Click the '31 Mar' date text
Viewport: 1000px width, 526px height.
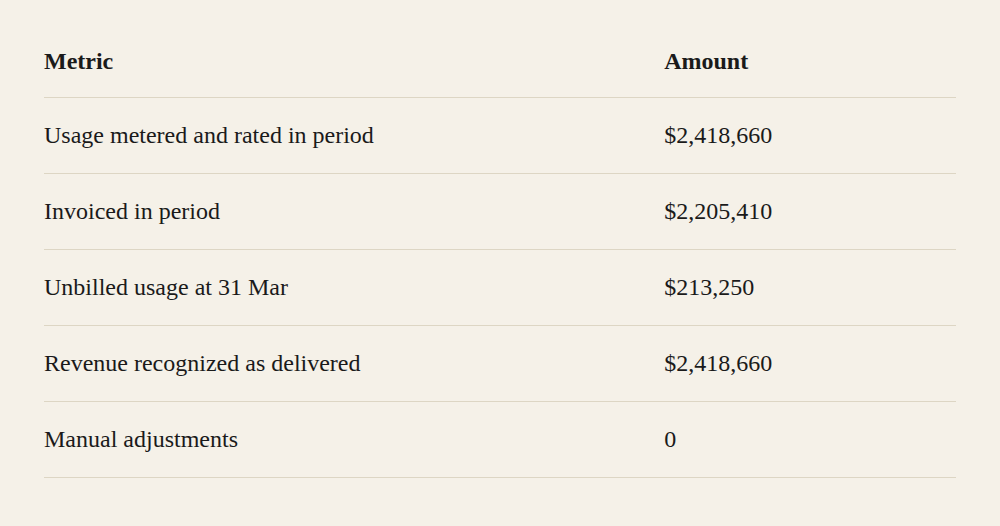click(253, 288)
